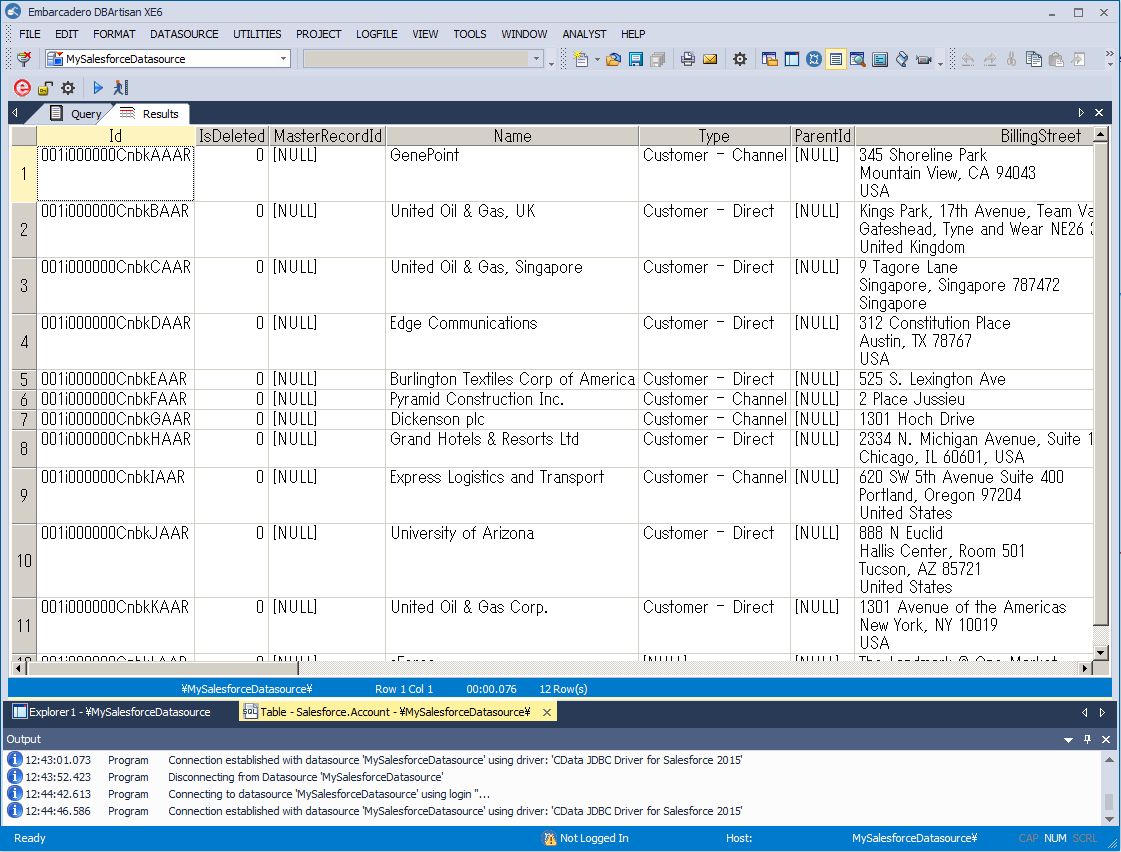1121x852 pixels.
Task: Toggle the highlighted output window toolbar button
Action: coord(836,60)
